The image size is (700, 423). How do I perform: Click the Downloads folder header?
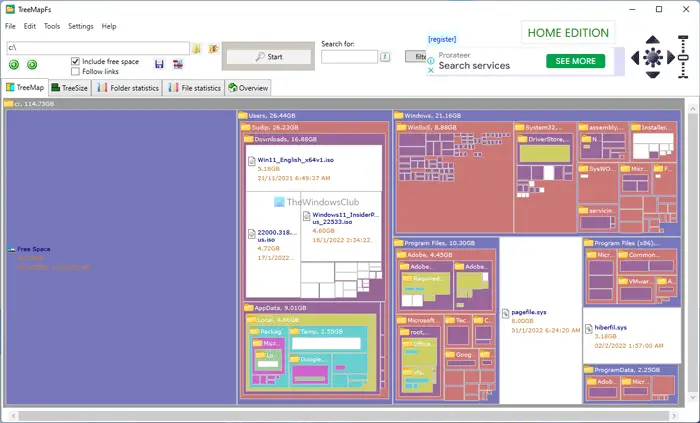pos(314,139)
